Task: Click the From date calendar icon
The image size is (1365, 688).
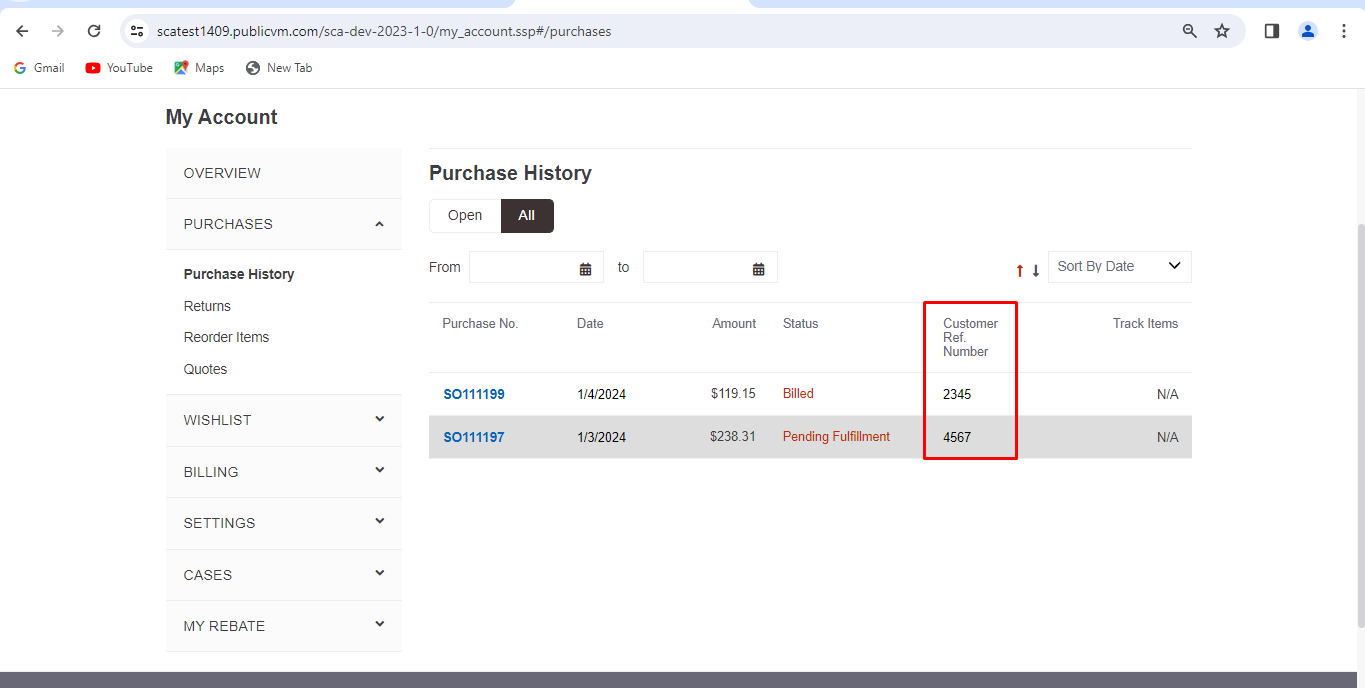Action: click(586, 268)
